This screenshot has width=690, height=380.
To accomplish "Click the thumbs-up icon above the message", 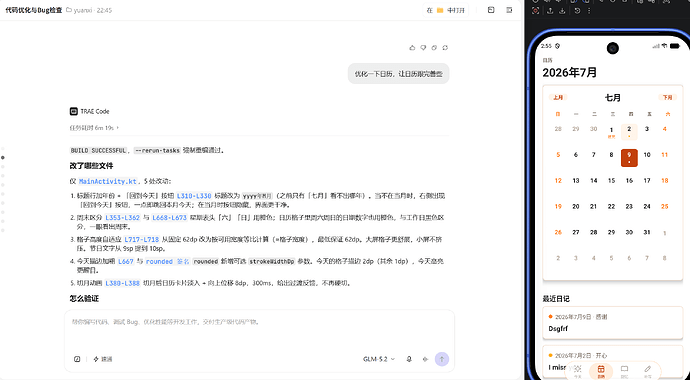I will [412, 48].
